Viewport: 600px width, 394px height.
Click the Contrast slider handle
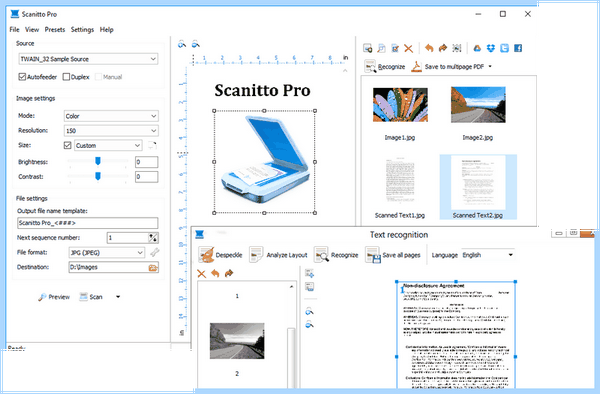[x=98, y=176]
